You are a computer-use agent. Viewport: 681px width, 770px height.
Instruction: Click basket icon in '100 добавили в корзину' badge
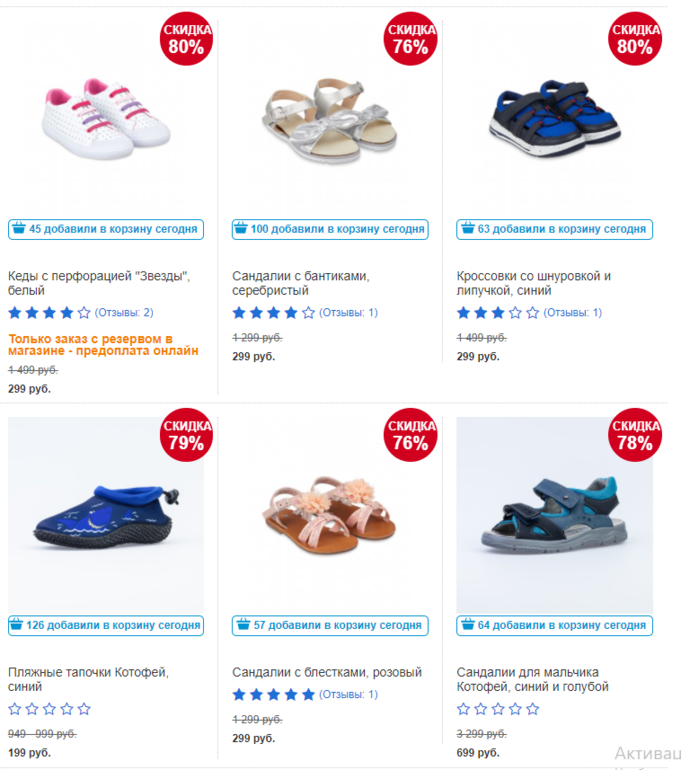[x=241, y=228]
